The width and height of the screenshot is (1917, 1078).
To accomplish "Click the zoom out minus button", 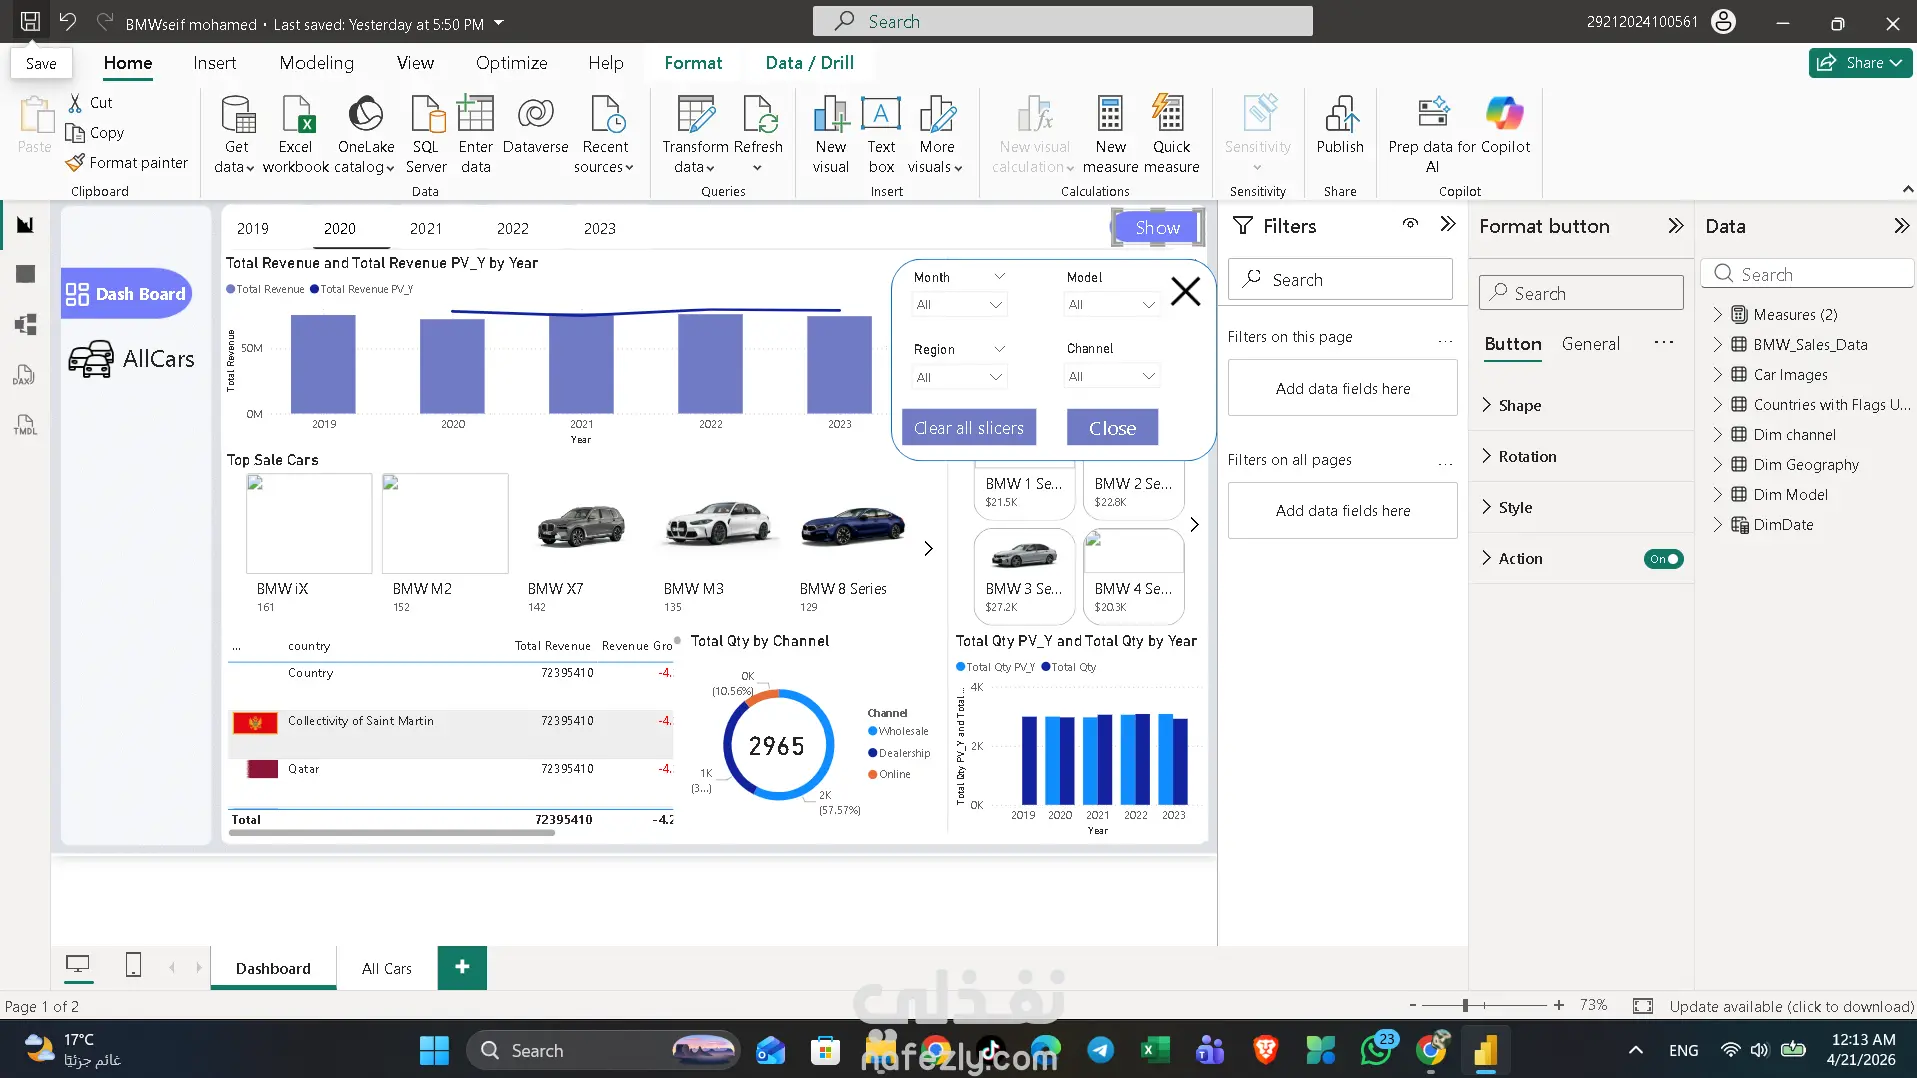I will [x=1412, y=1005].
